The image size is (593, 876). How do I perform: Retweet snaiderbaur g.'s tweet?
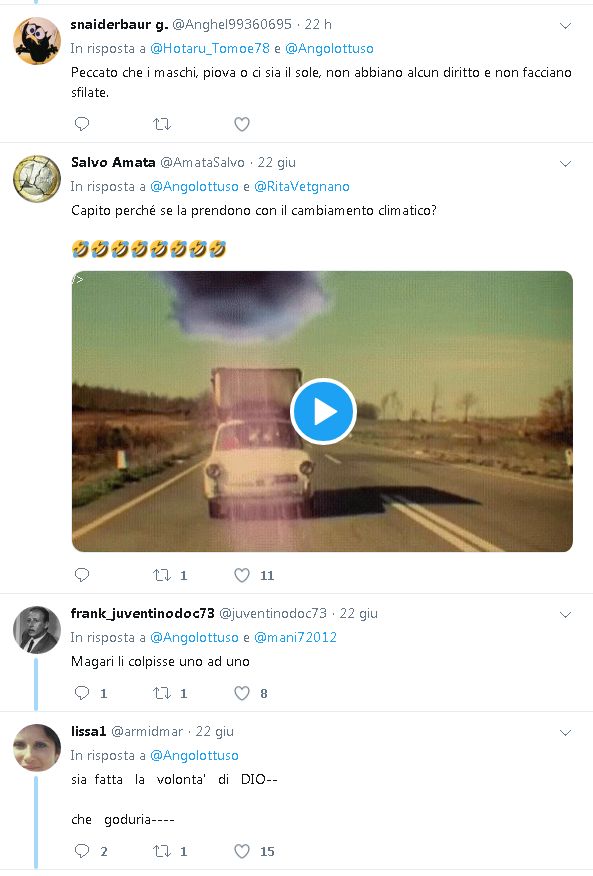[162, 123]
